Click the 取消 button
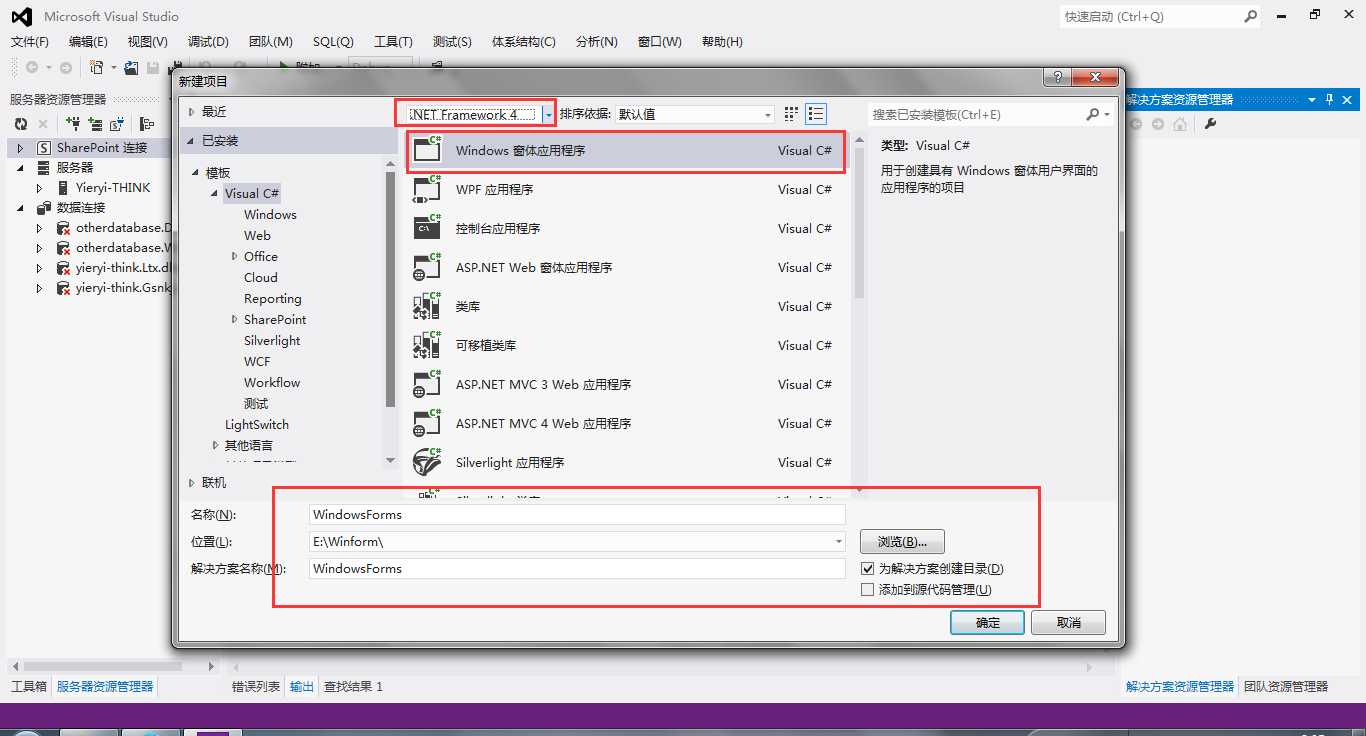1366x736 pixels. click(x=1068, y=622)
